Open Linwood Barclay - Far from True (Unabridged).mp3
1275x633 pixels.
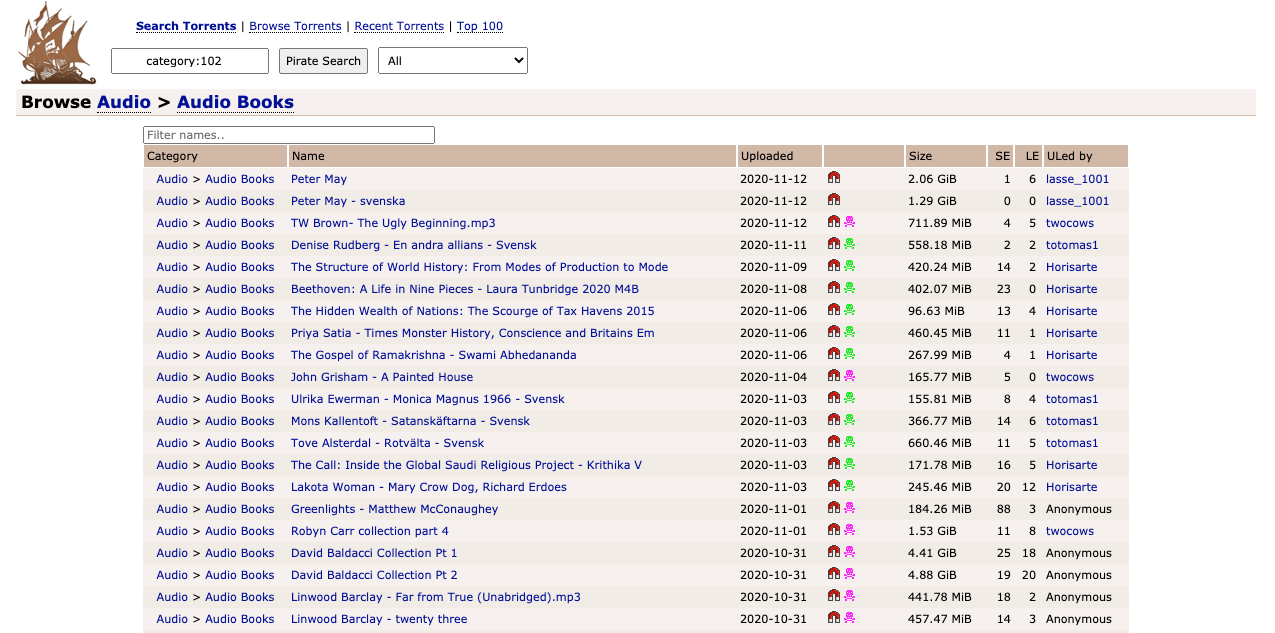point(436,597)
